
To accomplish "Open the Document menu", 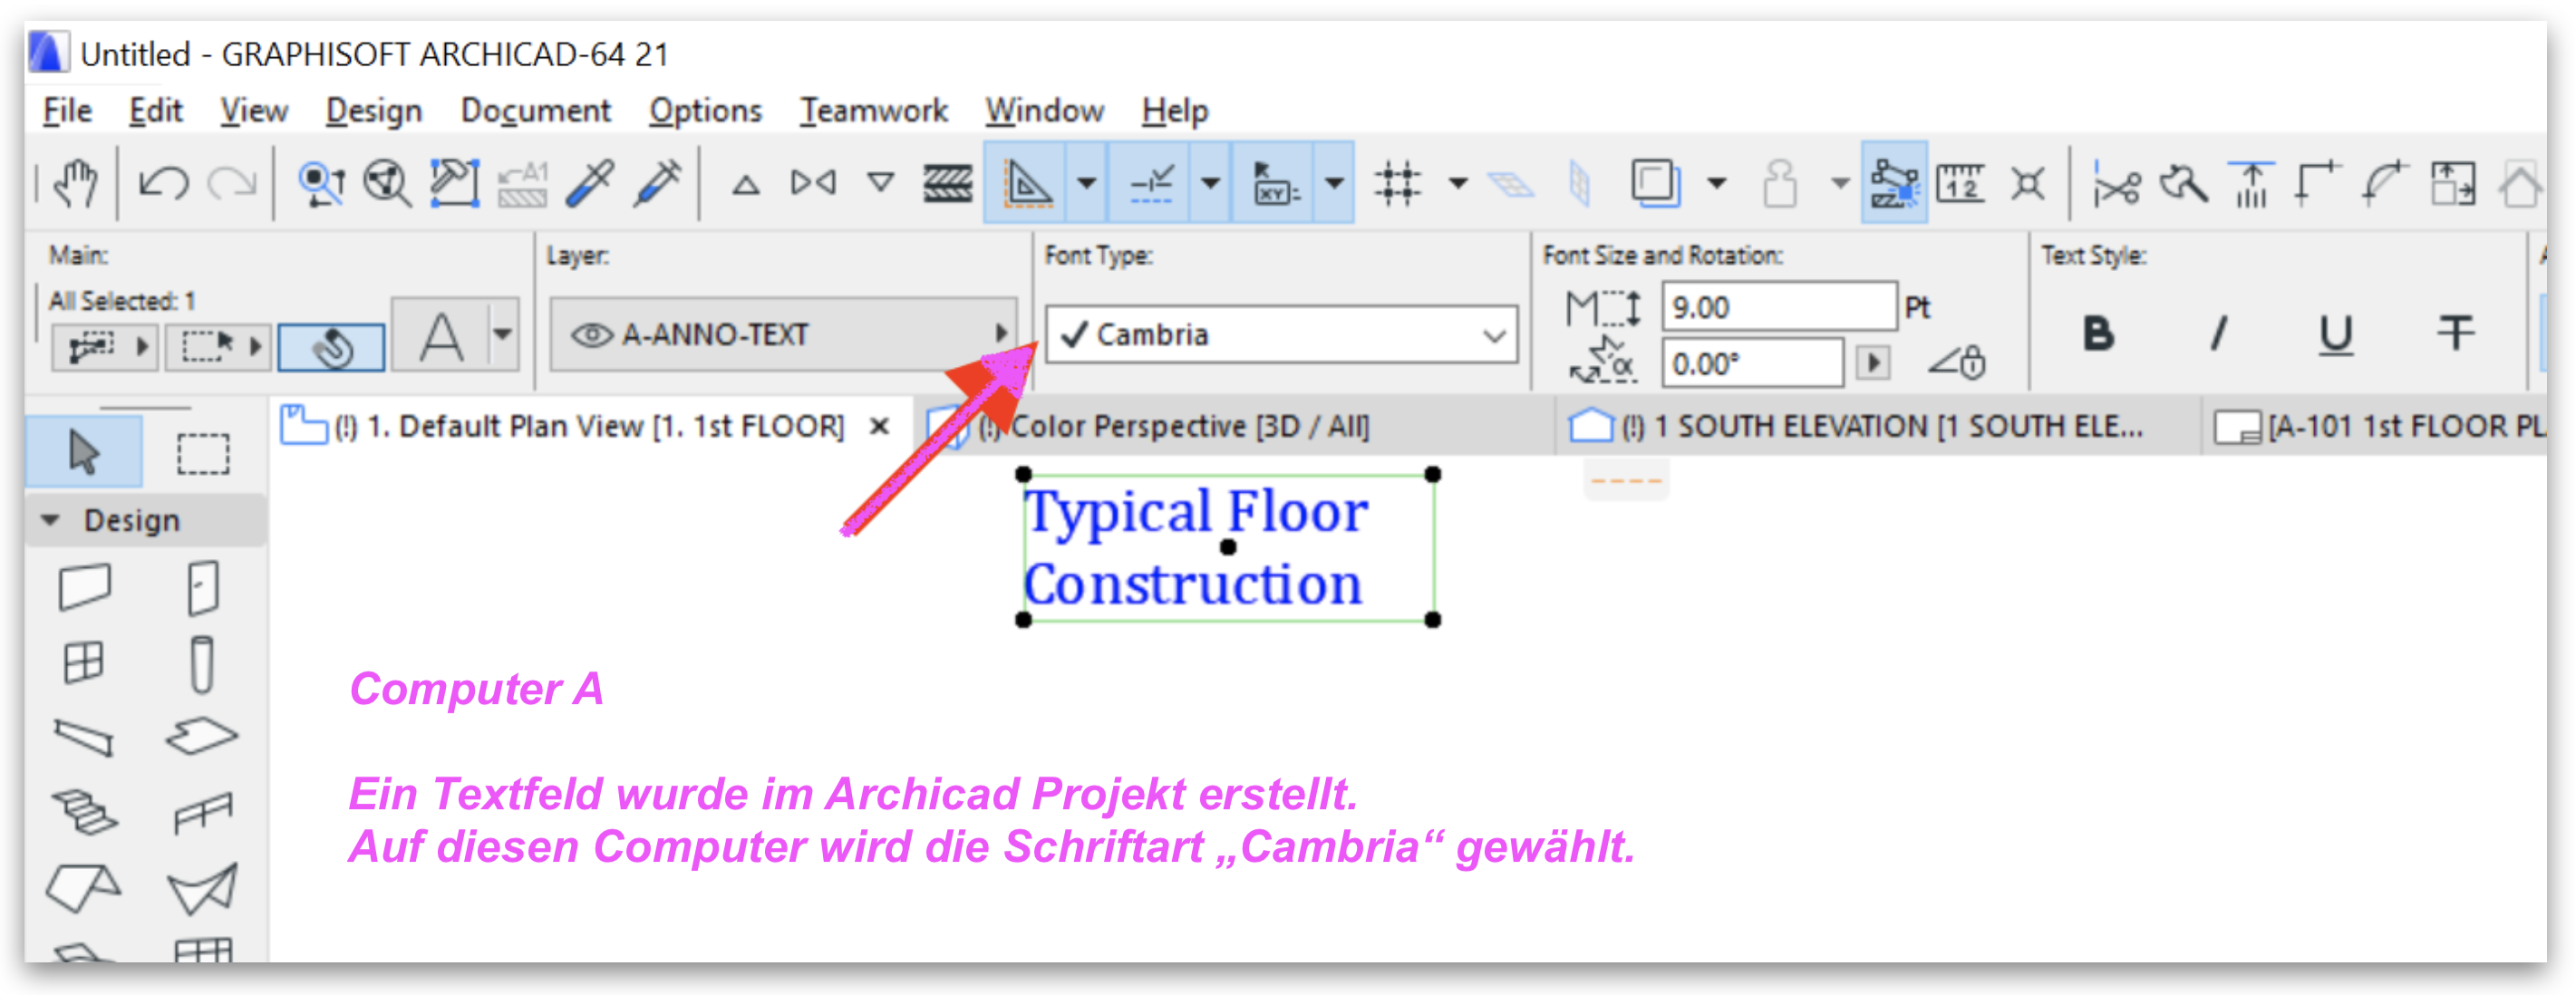I will [535, 110].
